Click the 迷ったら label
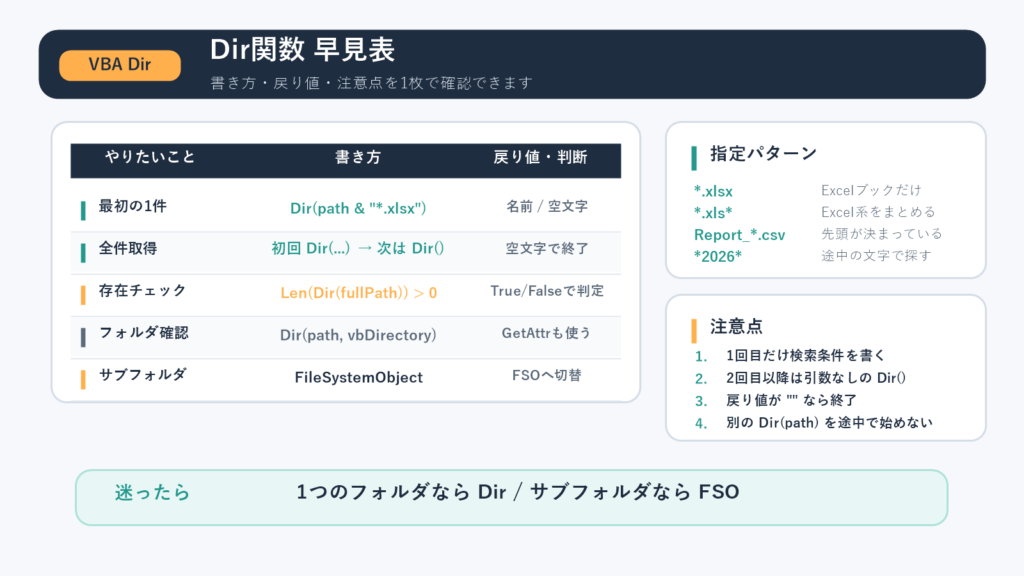This screenshot has height=576, width=1024. [x=152, y=492]
